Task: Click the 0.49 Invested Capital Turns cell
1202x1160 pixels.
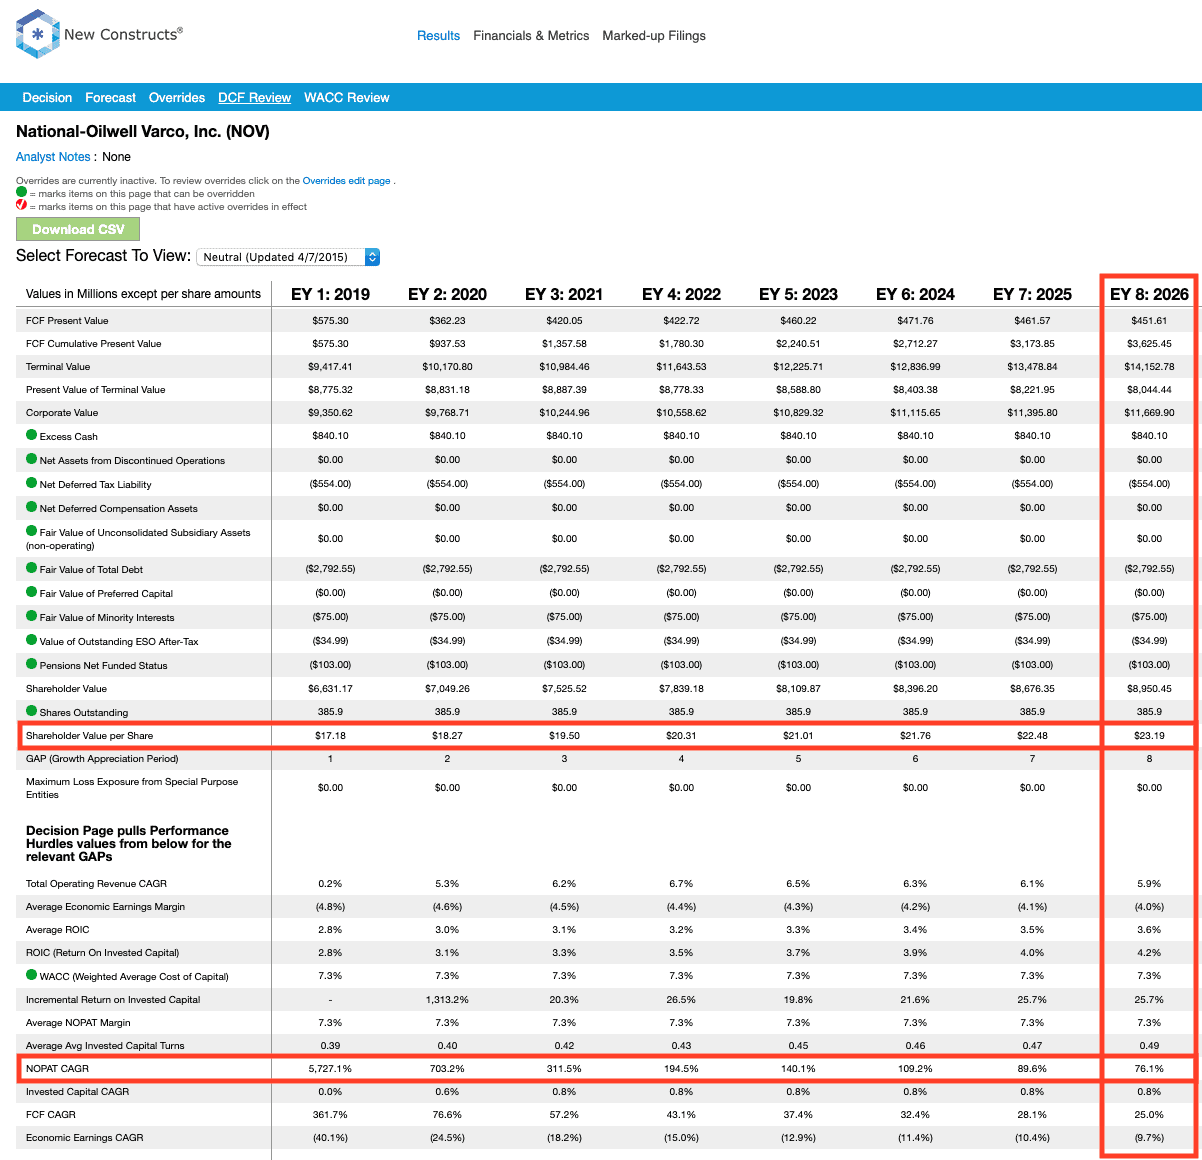Action: 1149,1046
